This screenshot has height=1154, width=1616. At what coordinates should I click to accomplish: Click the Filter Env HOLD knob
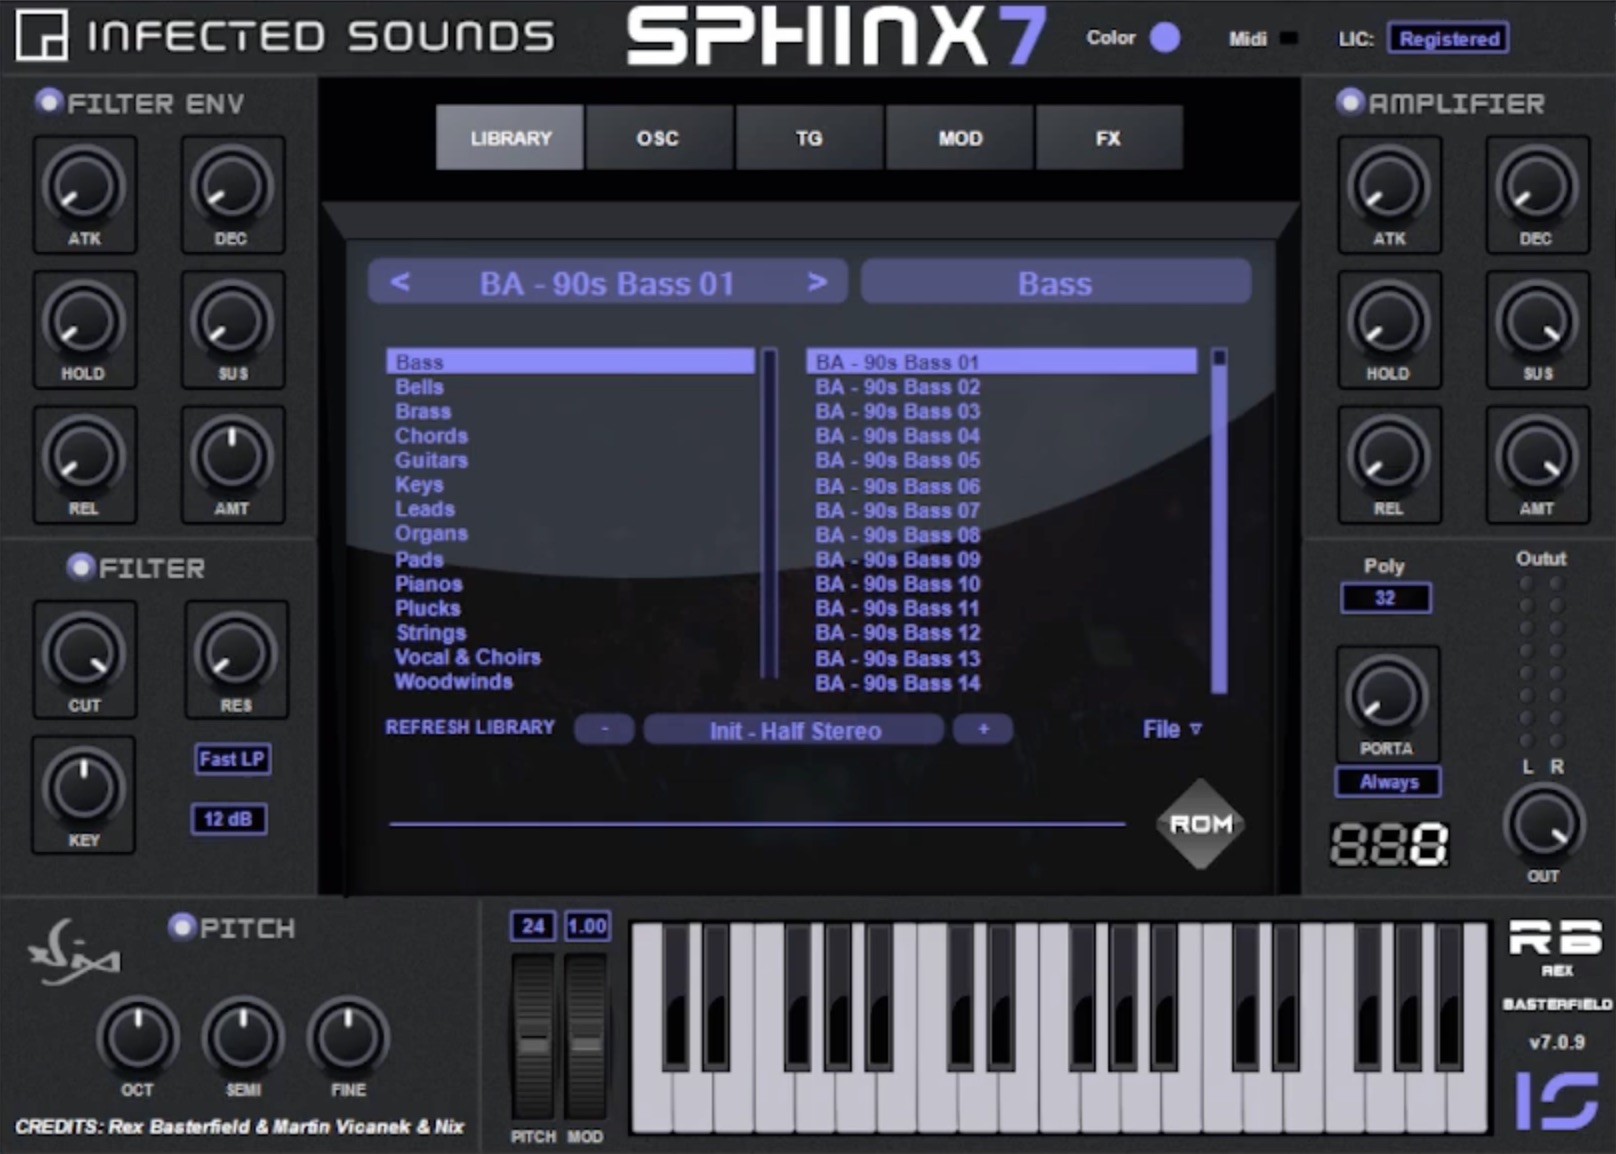(x=84, y=322)
